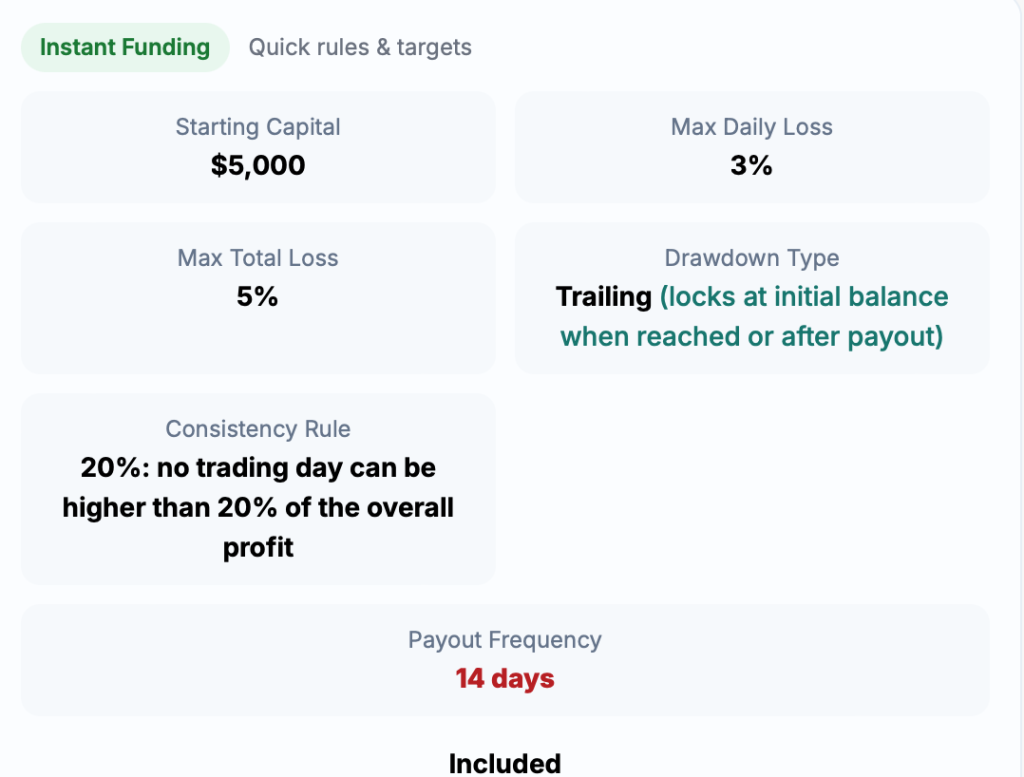This screenshot has height=777, width=1024.
Task: Select the 5% total loss value
Action: point(258,297)
